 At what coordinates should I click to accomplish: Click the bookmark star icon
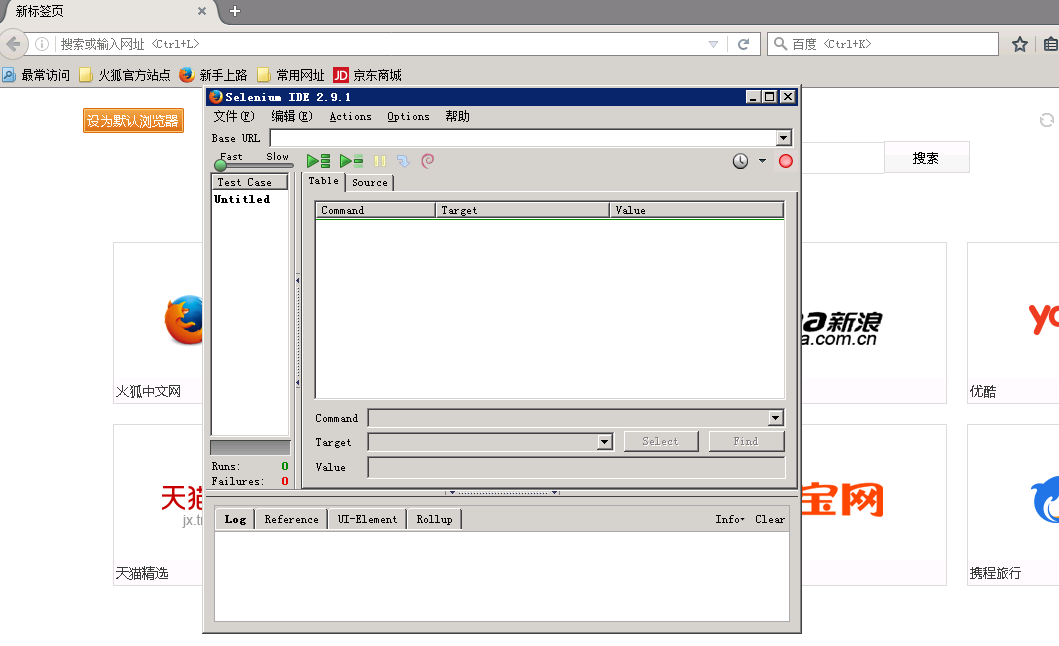[x=1020, y=45]
